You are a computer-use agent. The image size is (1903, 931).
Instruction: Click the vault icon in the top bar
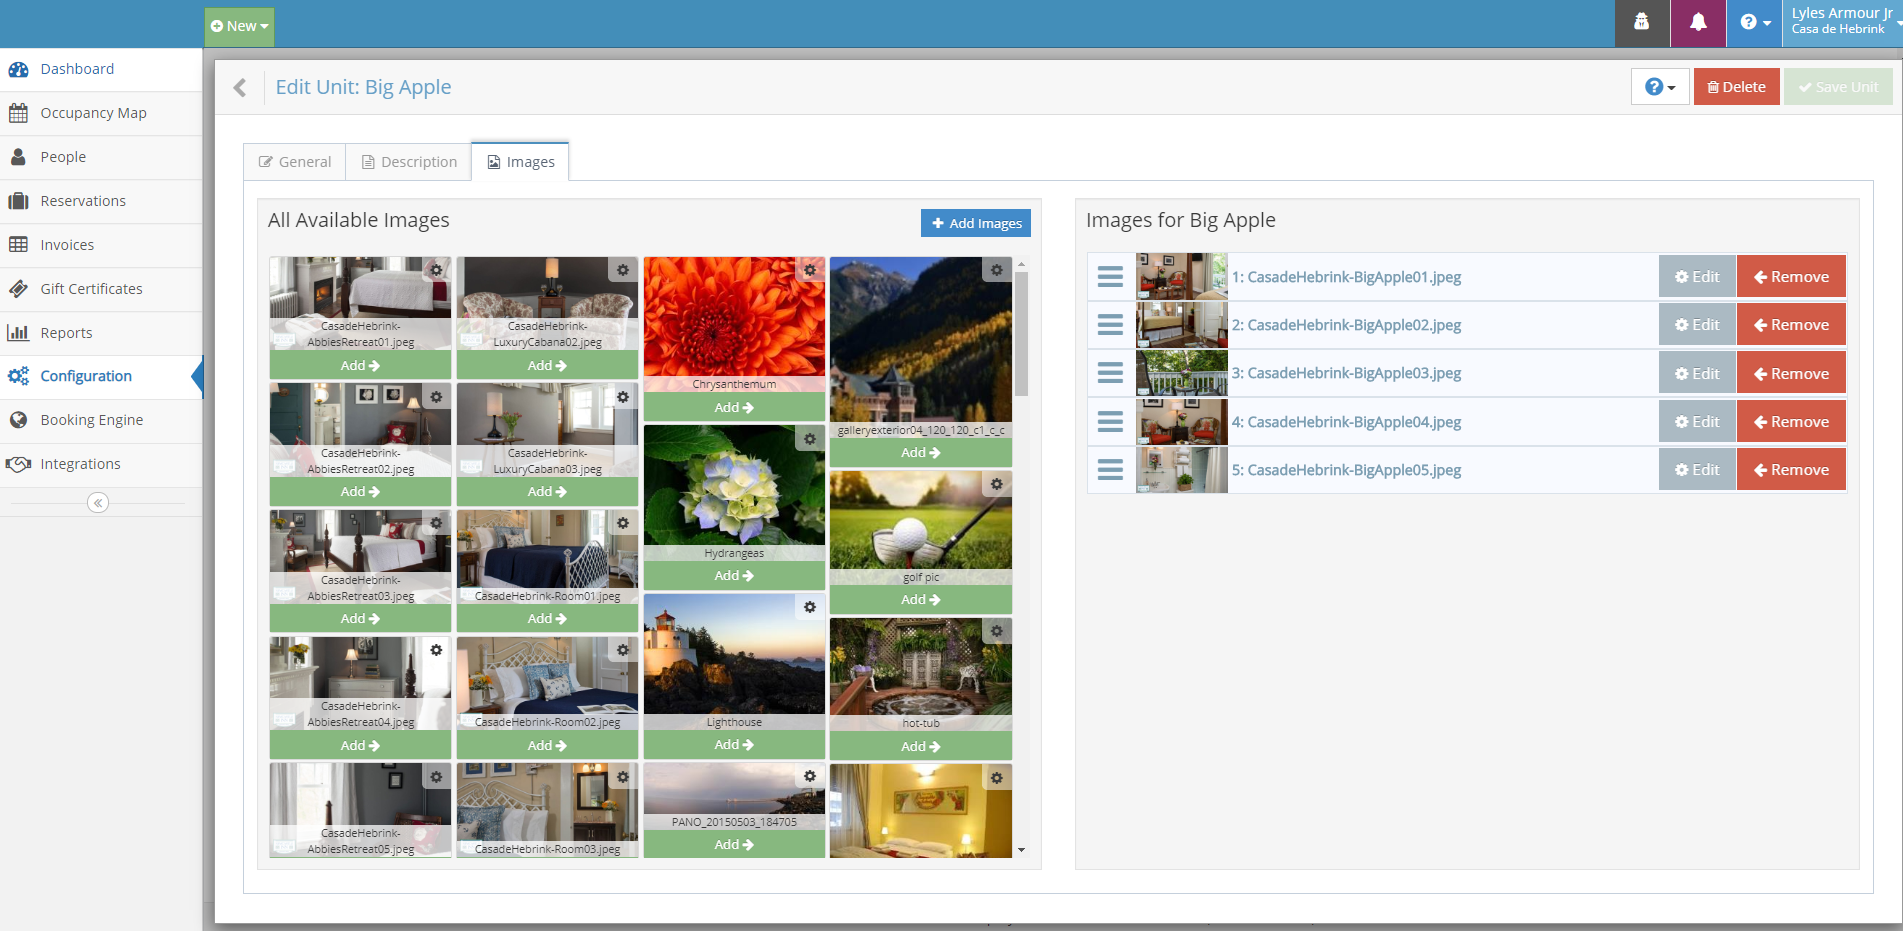[1641, 22]
